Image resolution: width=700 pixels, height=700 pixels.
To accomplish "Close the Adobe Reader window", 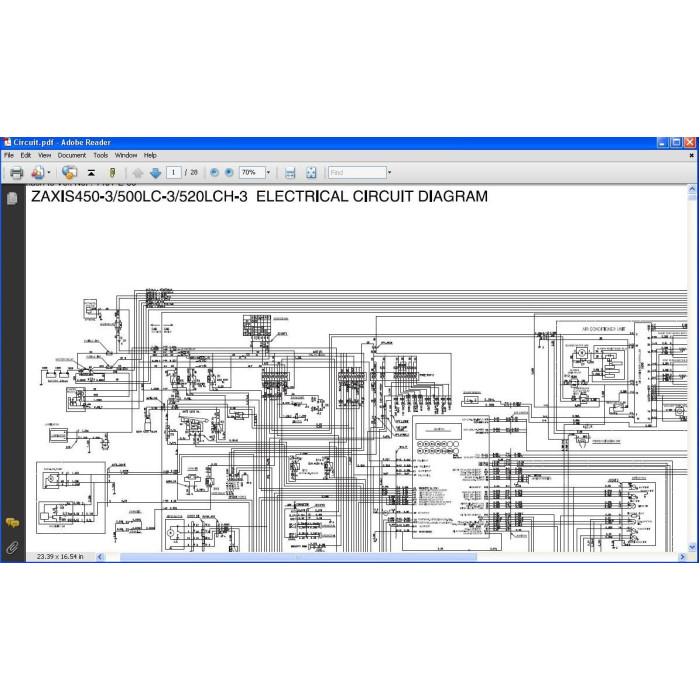I will pyautogui.click(x=690, y=142).
